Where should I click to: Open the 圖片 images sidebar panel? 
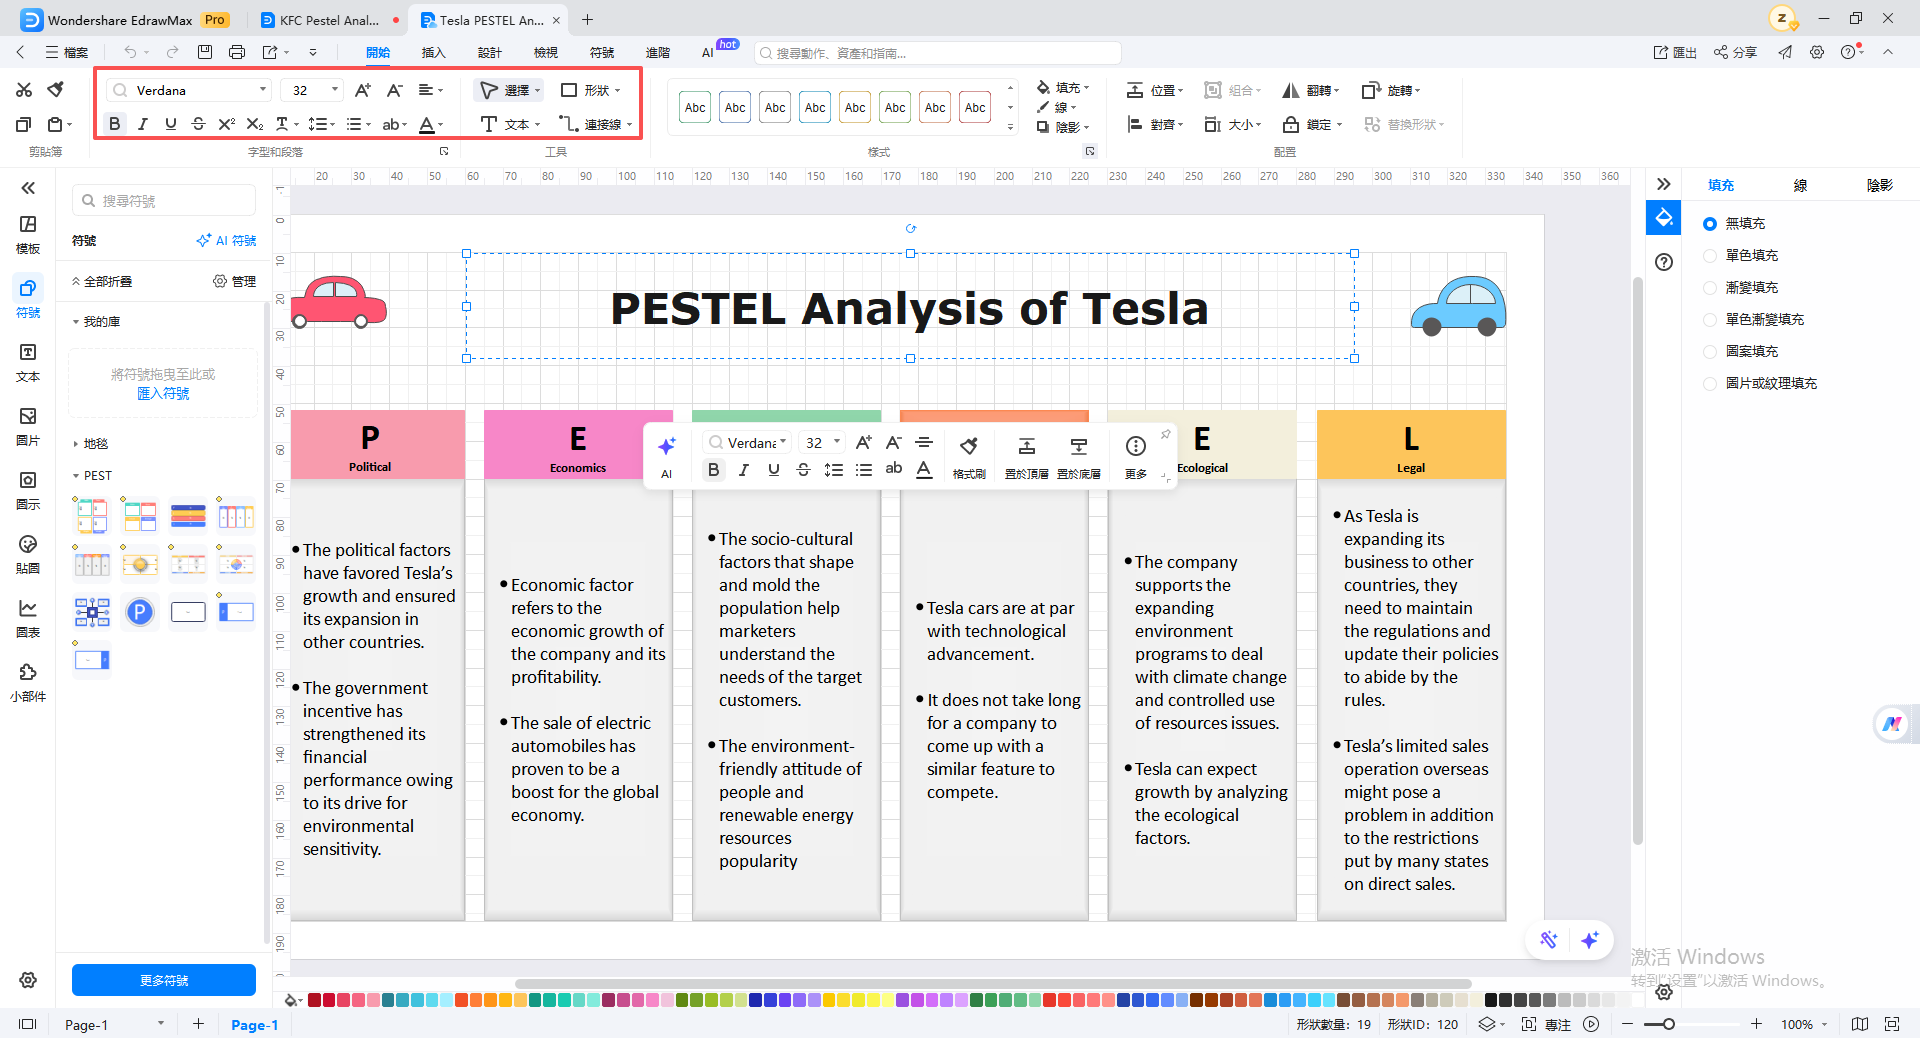28,426
